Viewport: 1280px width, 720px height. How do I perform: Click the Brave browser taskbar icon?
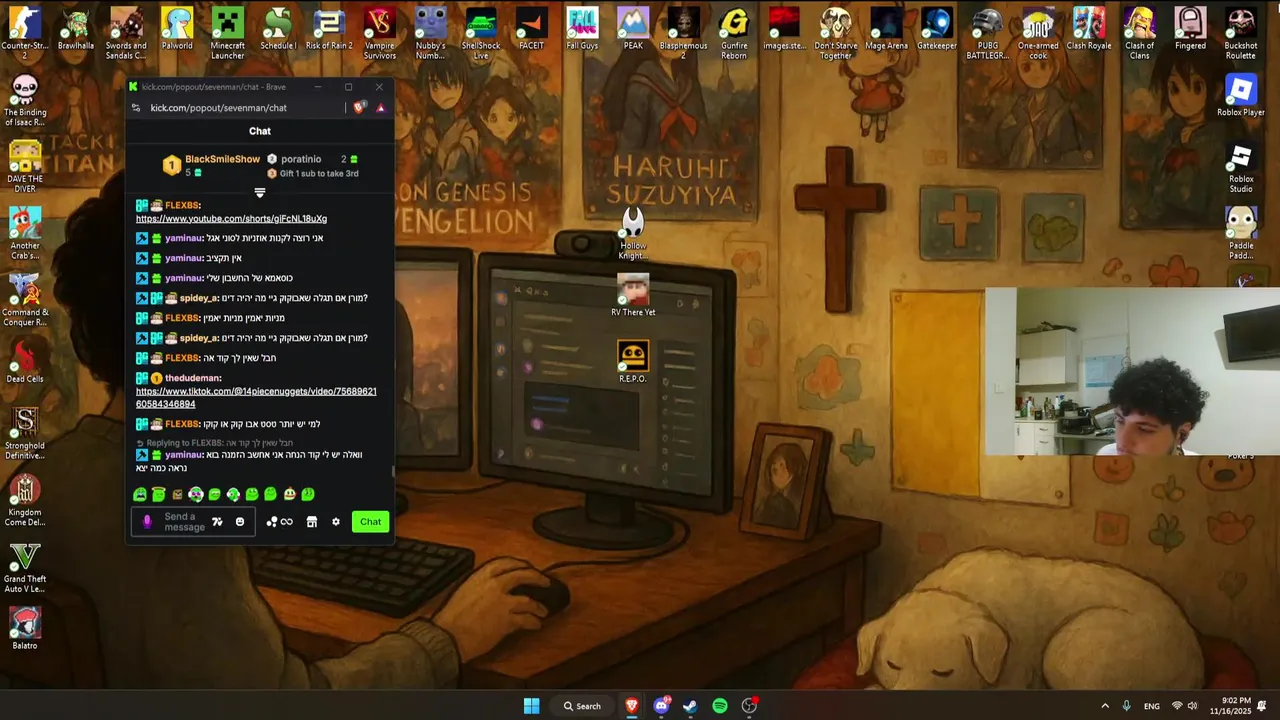click(x=631, y=706)
